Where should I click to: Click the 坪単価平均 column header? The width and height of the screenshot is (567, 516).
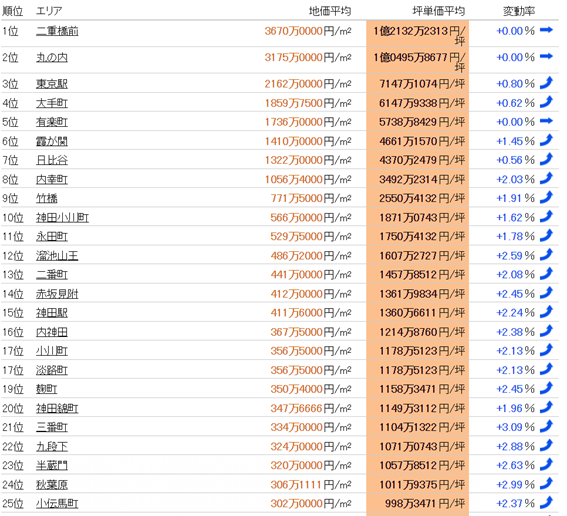coord(439,11)
